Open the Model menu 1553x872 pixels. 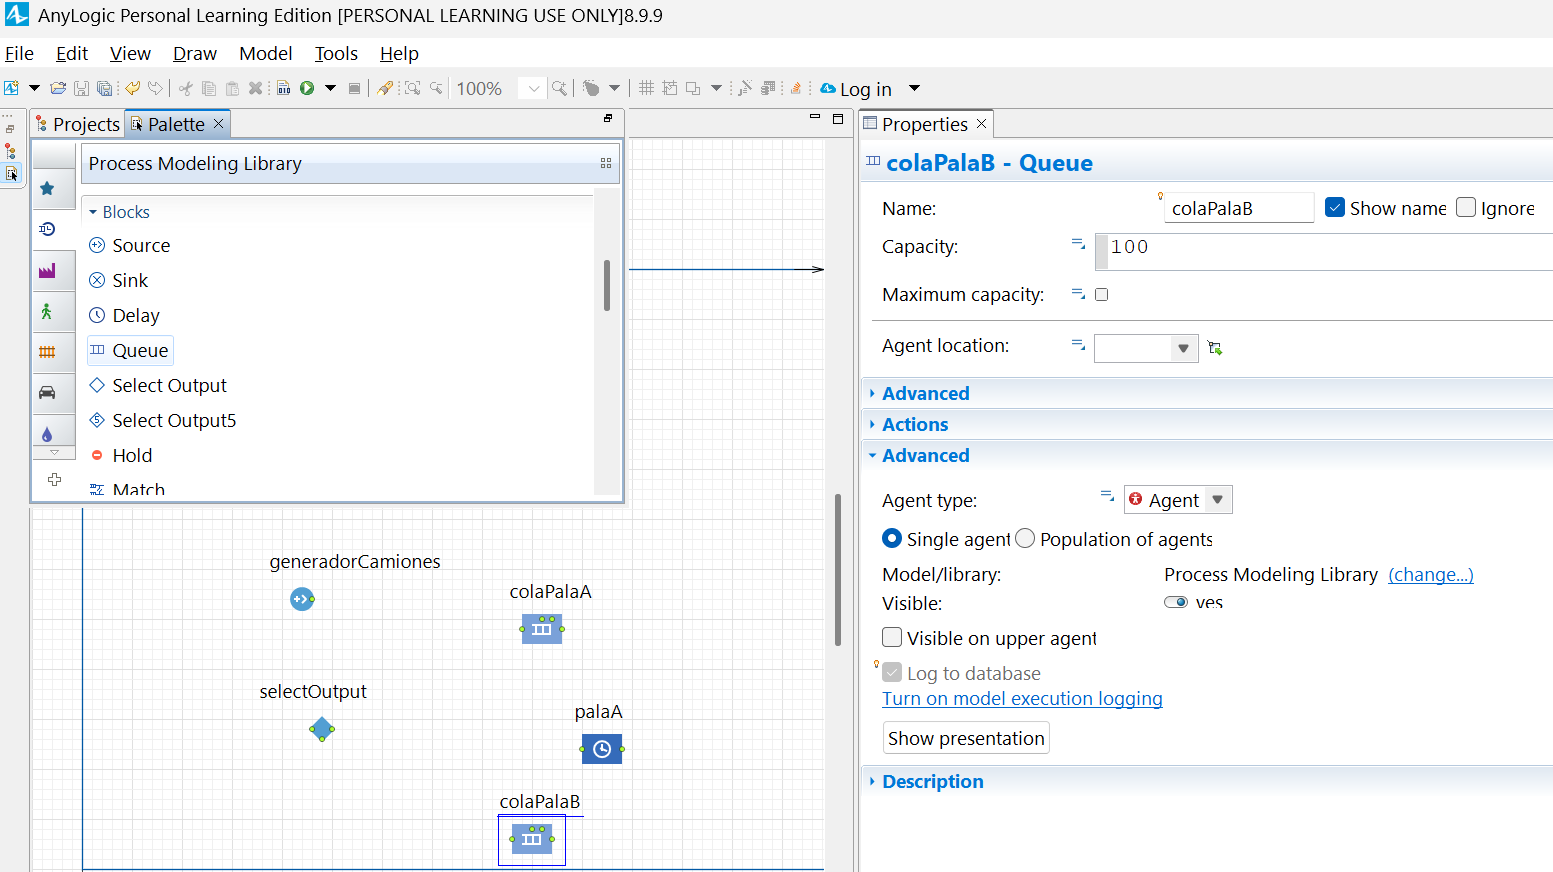[266, 53]
